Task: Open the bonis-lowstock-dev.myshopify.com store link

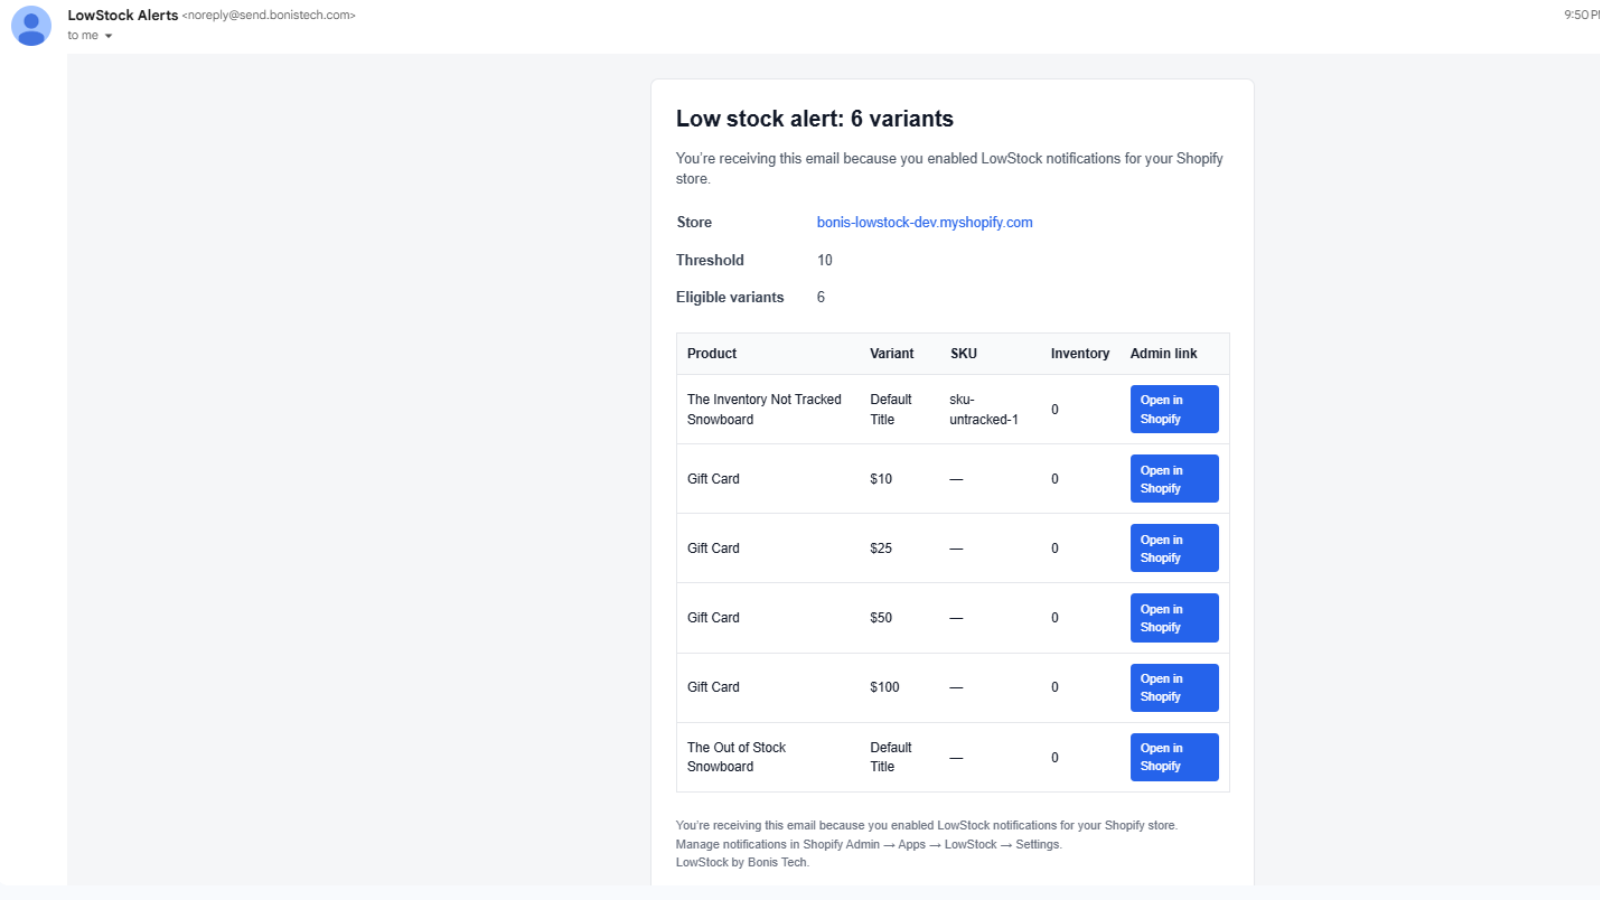Action: pos(924,221)
